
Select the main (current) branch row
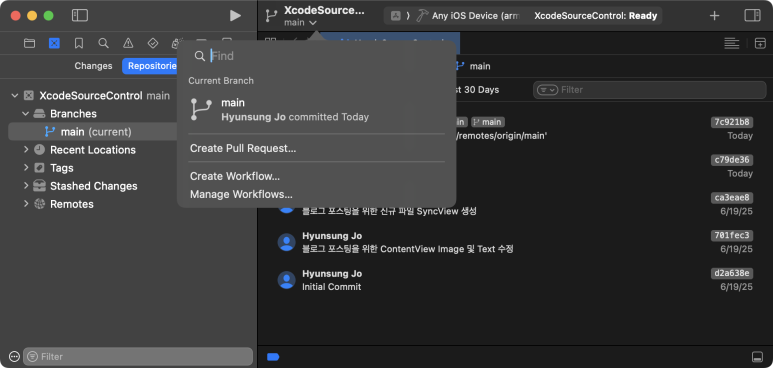click(93, 132)
